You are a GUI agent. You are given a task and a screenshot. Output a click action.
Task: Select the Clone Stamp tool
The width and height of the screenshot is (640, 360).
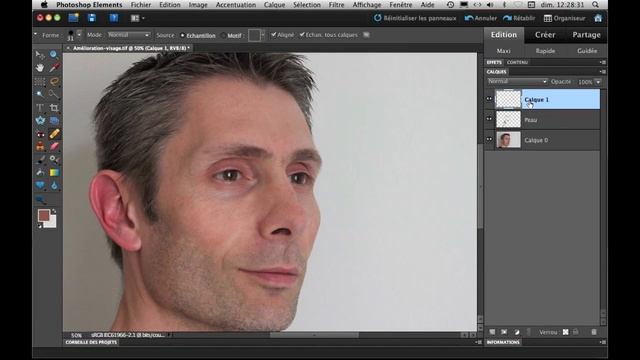(x=40, y=147)
